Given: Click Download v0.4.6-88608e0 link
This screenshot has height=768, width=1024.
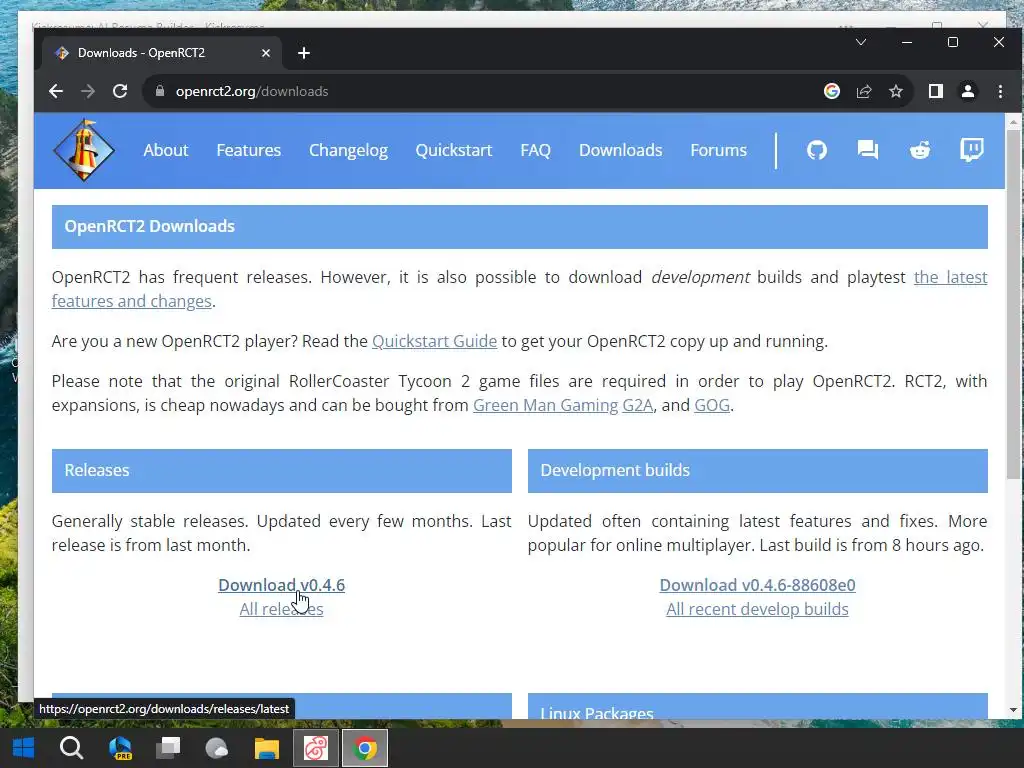Looking at the screenshot, I should [758, 585].
